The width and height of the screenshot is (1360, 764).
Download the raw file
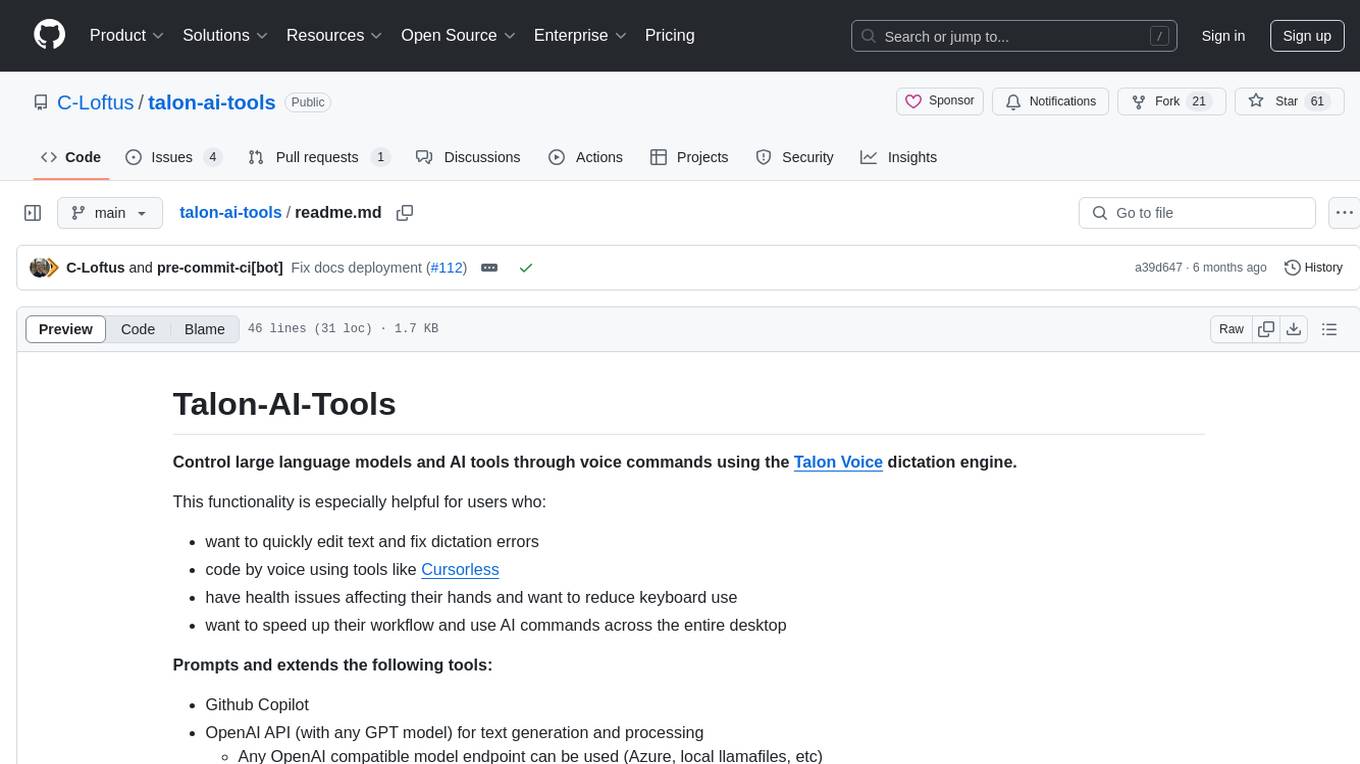[x=1293, y=329]
